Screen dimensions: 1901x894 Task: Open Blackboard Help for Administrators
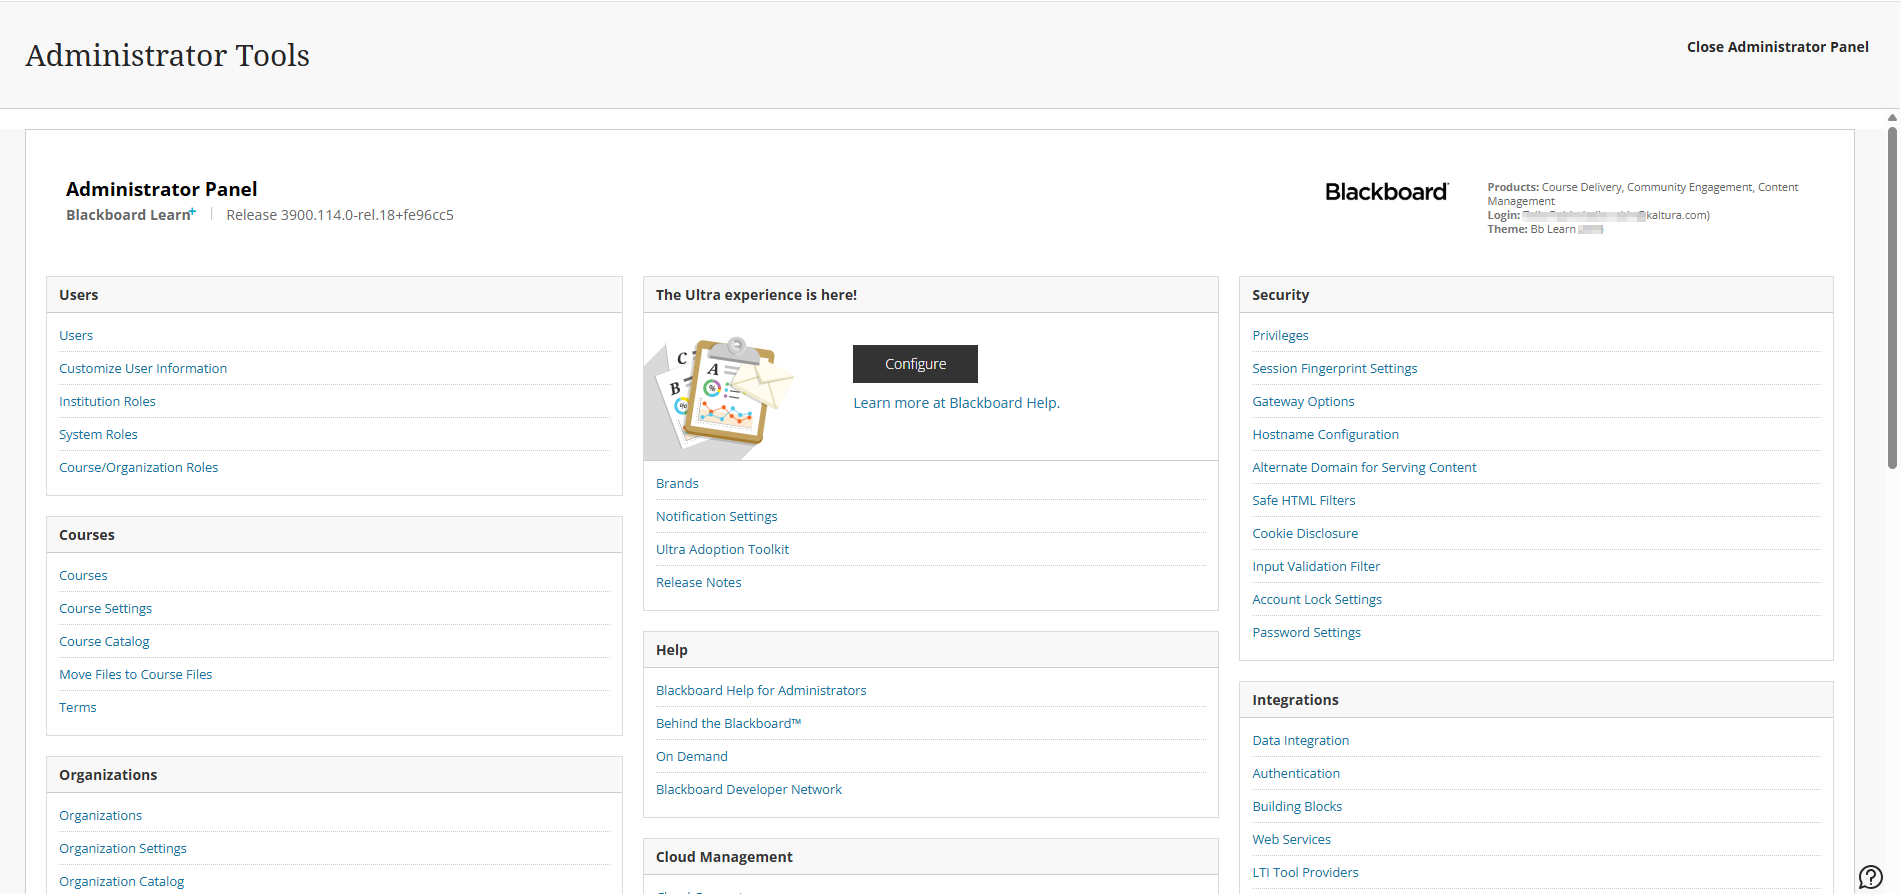click(x=761, y=691)
